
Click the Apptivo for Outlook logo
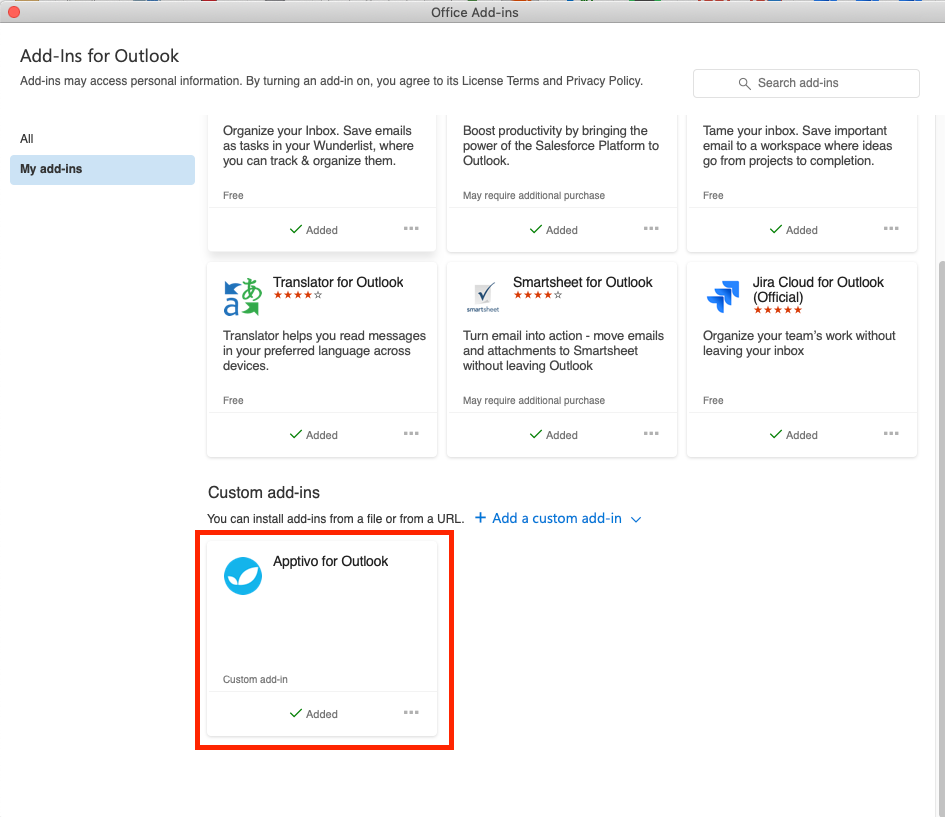[x=243, y=576]
